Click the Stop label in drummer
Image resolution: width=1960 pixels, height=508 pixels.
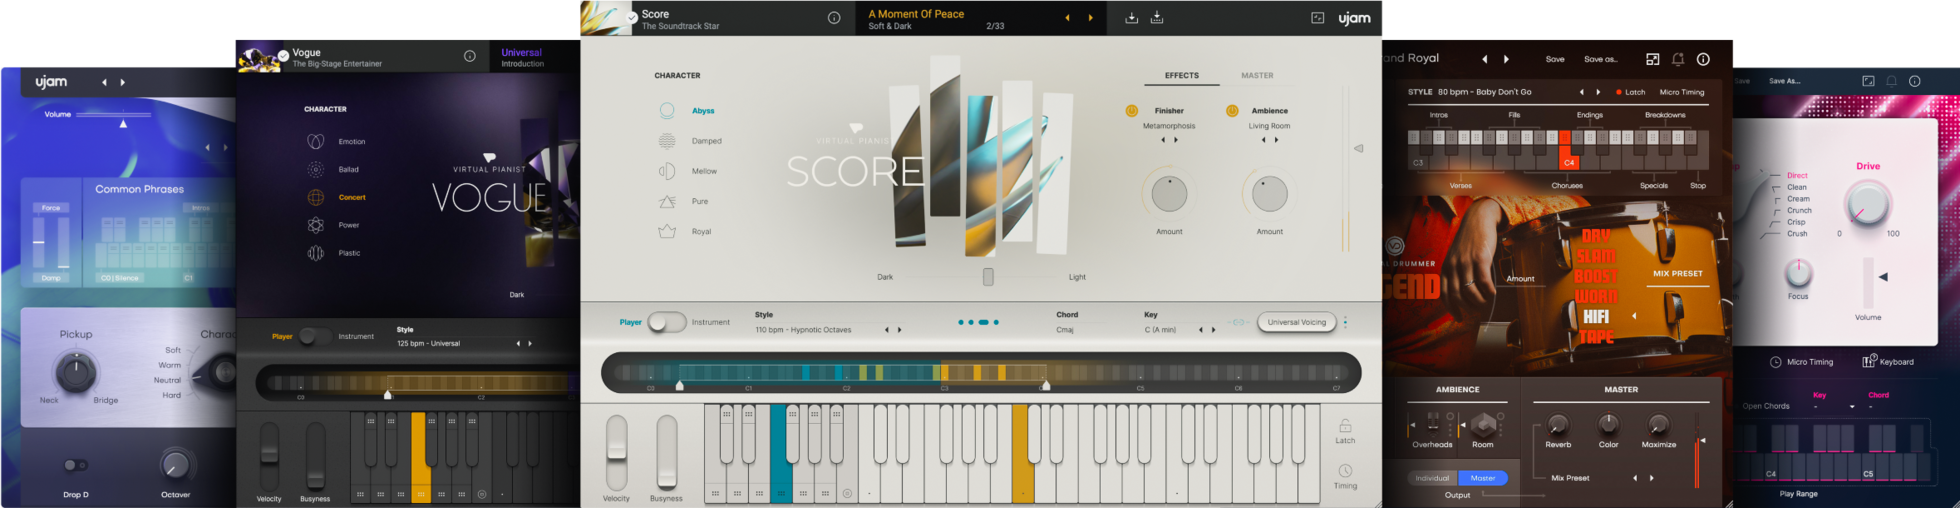1698,186
